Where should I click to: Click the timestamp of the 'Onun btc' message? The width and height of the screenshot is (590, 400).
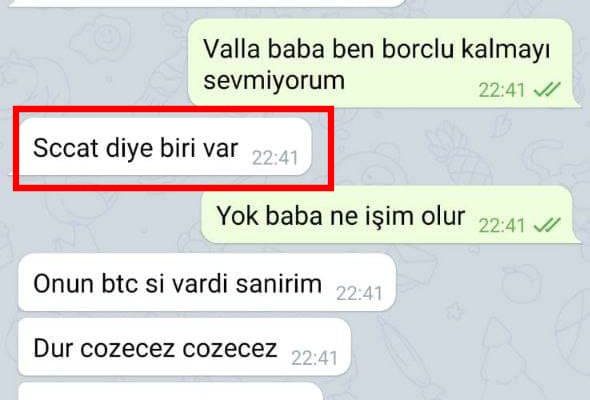click(359, 294)
